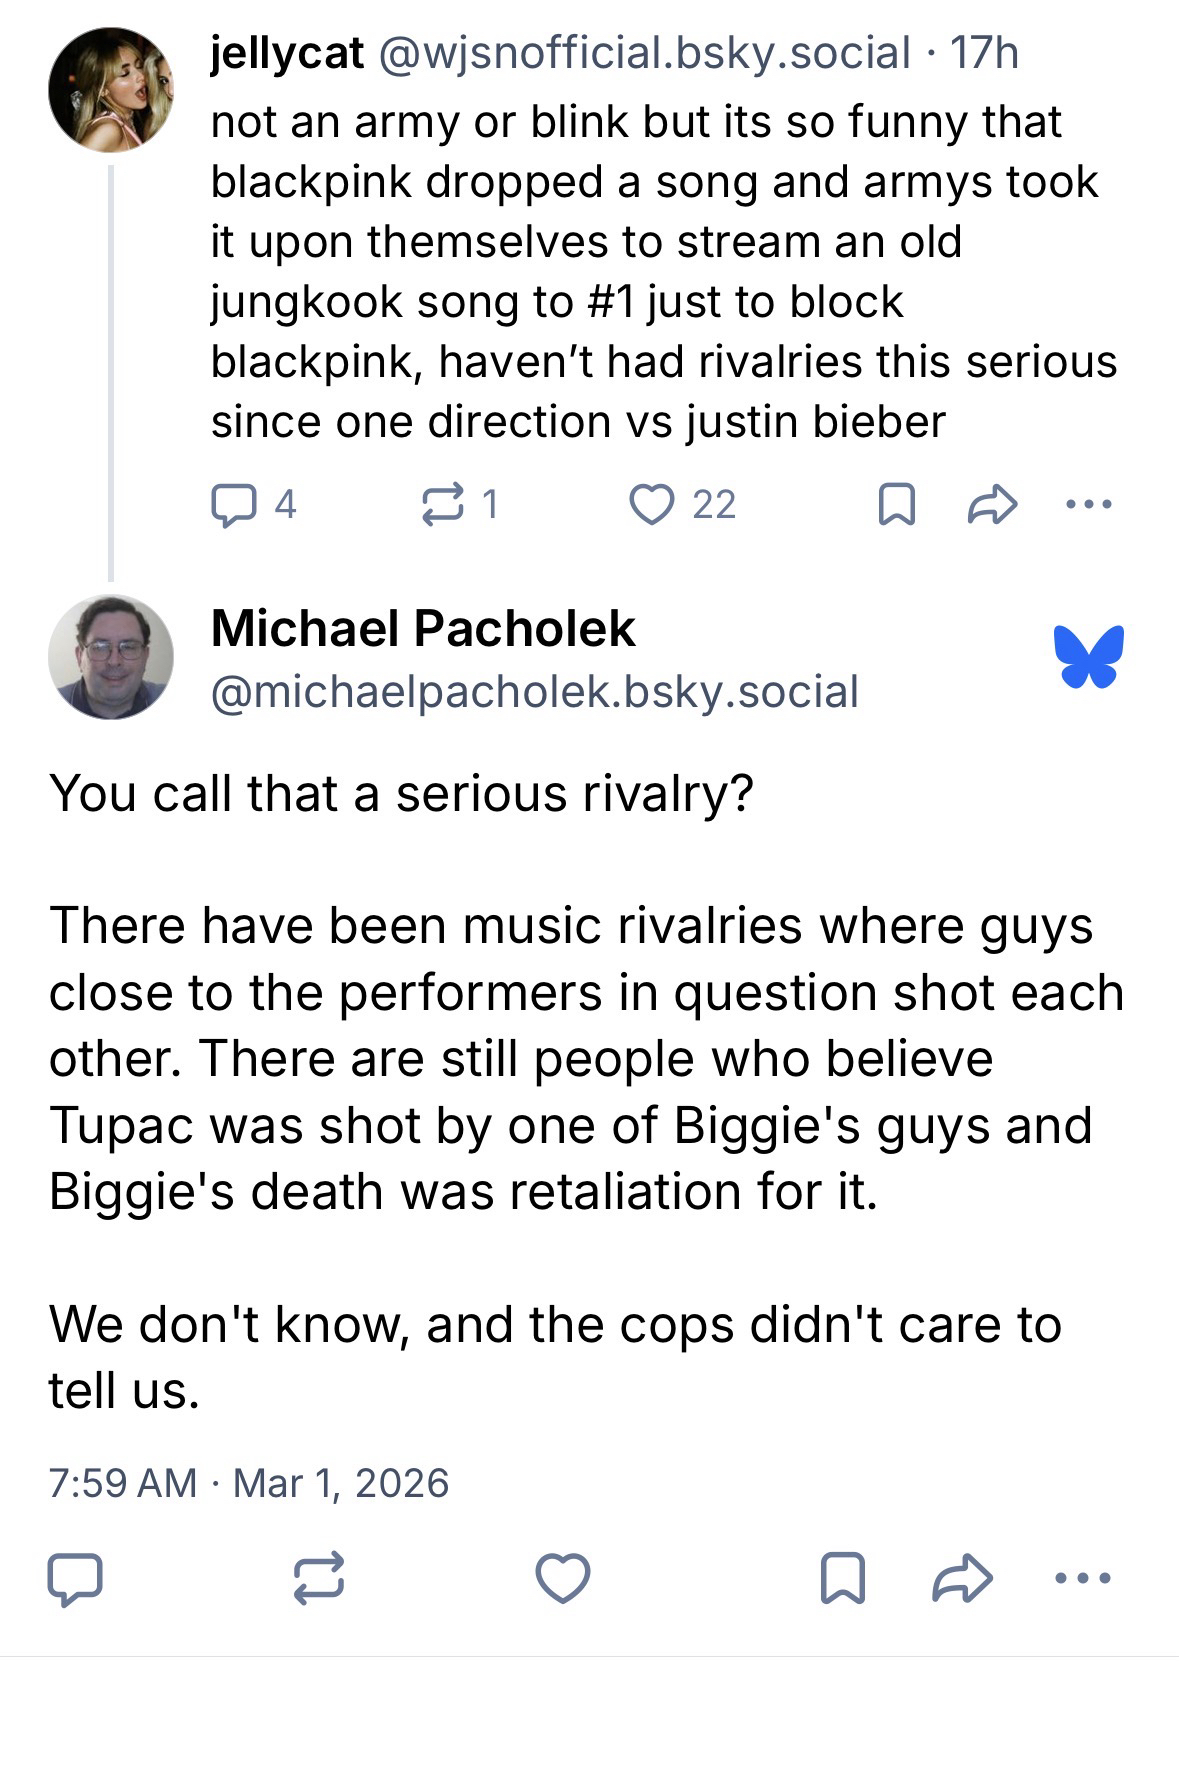1179x1776 pixels.
Task: Click the 7:59 AM Mar 1, 2026 timestamp
Action: 248,1483
